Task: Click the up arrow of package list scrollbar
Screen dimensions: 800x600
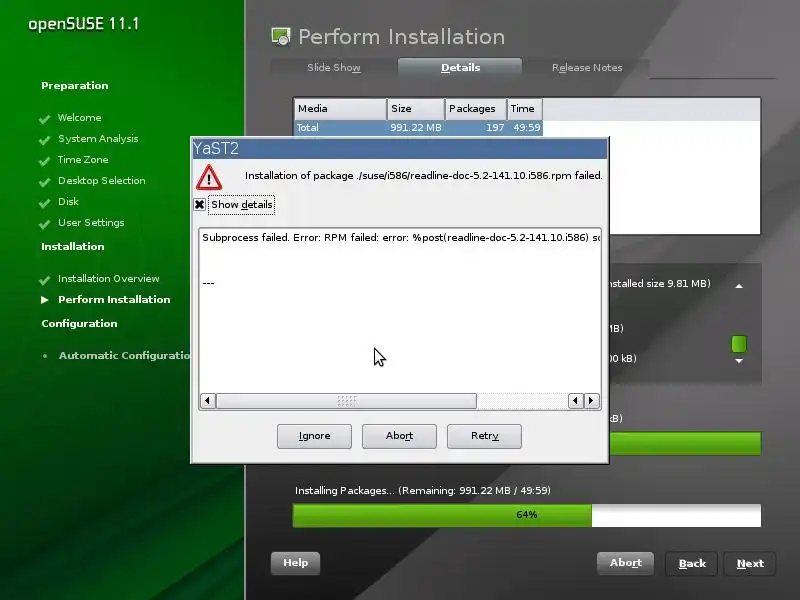Action: click(739, 286)
